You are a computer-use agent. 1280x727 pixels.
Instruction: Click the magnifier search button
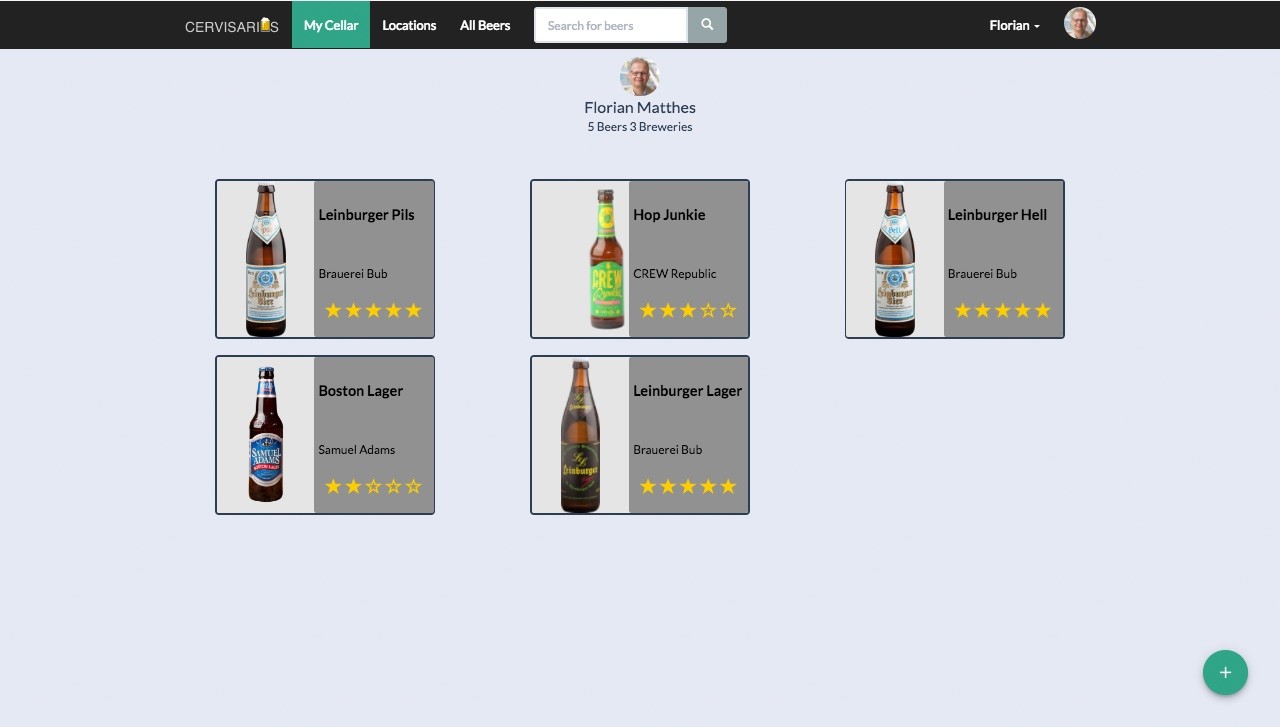[707, 25]
